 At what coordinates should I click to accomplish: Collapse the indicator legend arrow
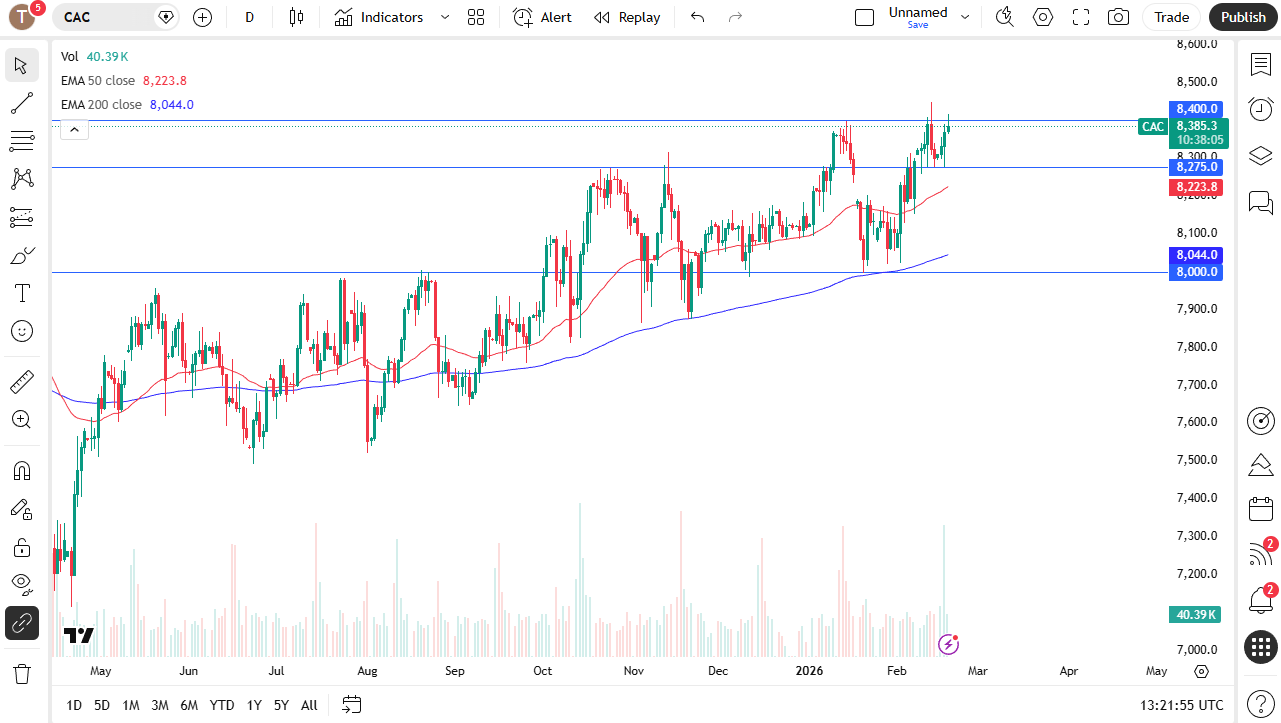(x=74, y=129)
